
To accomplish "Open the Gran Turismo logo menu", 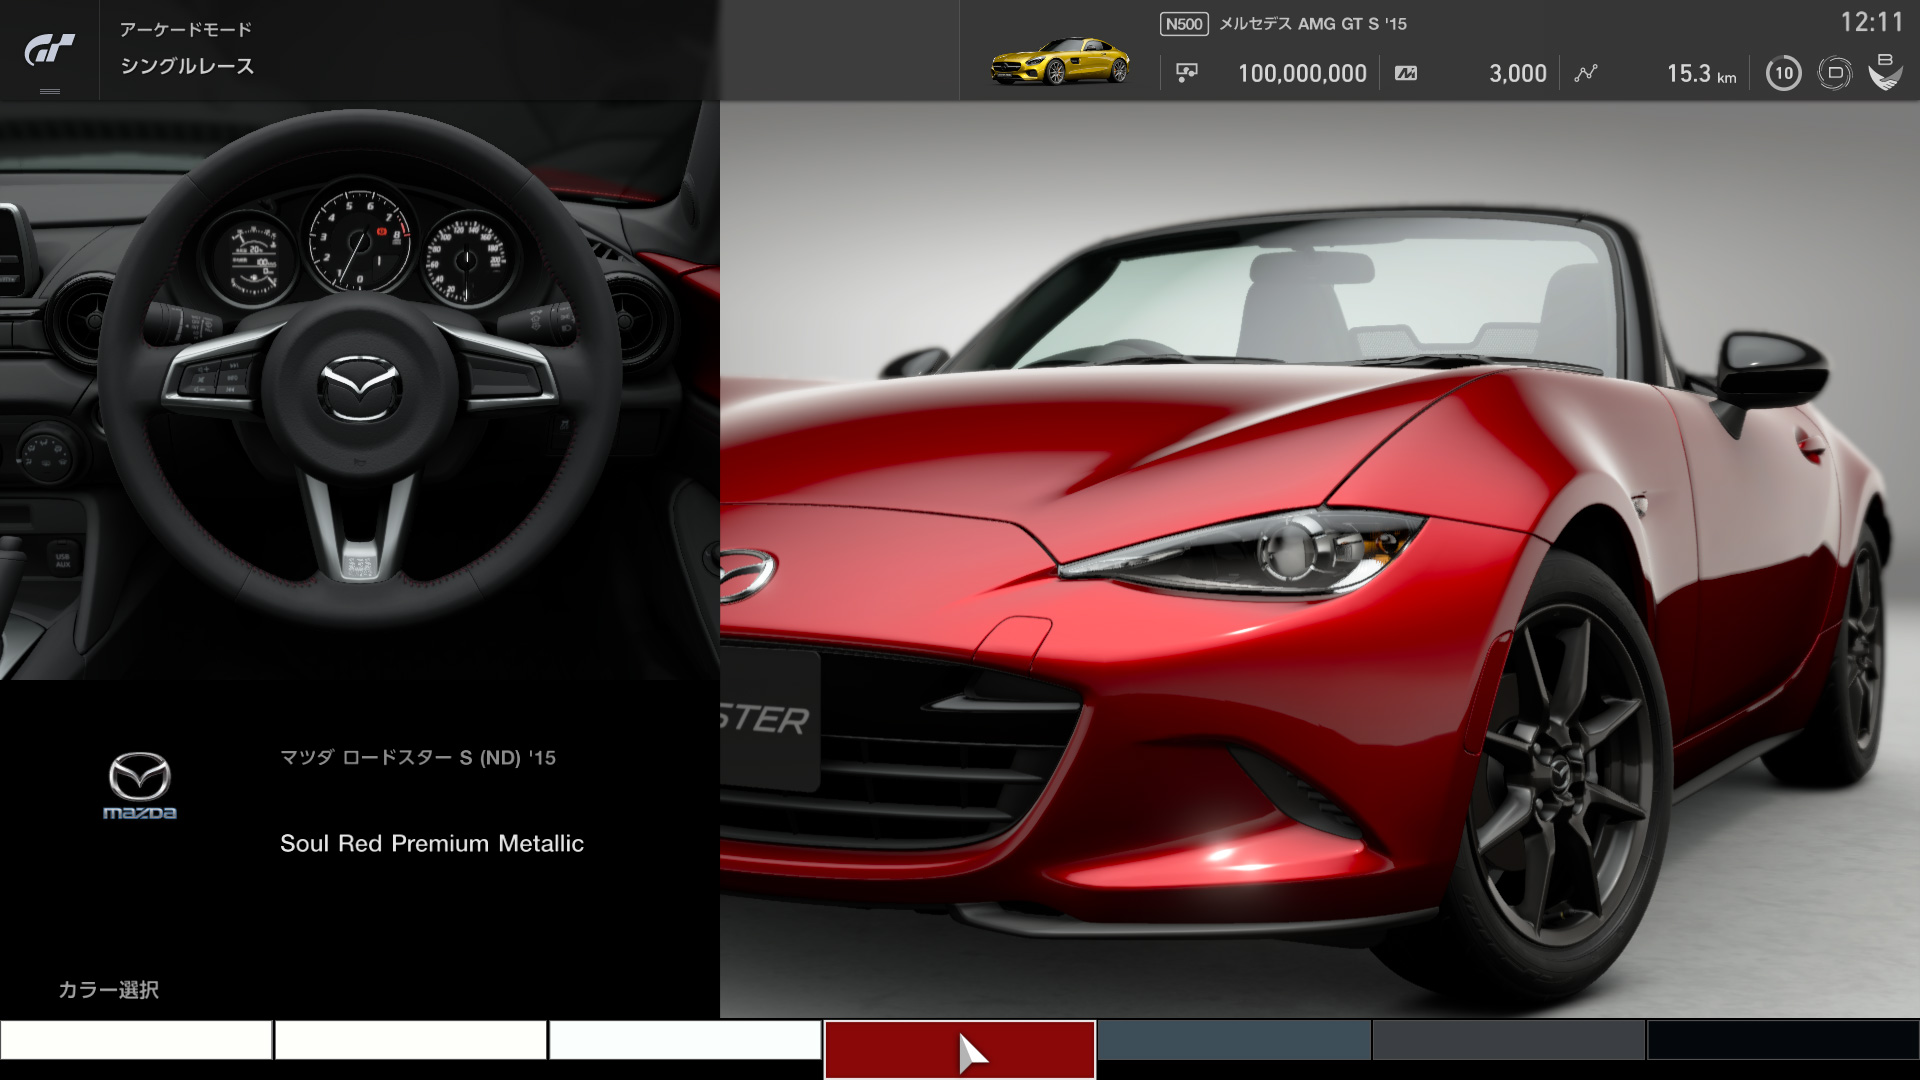I will [x=49, y=51].
